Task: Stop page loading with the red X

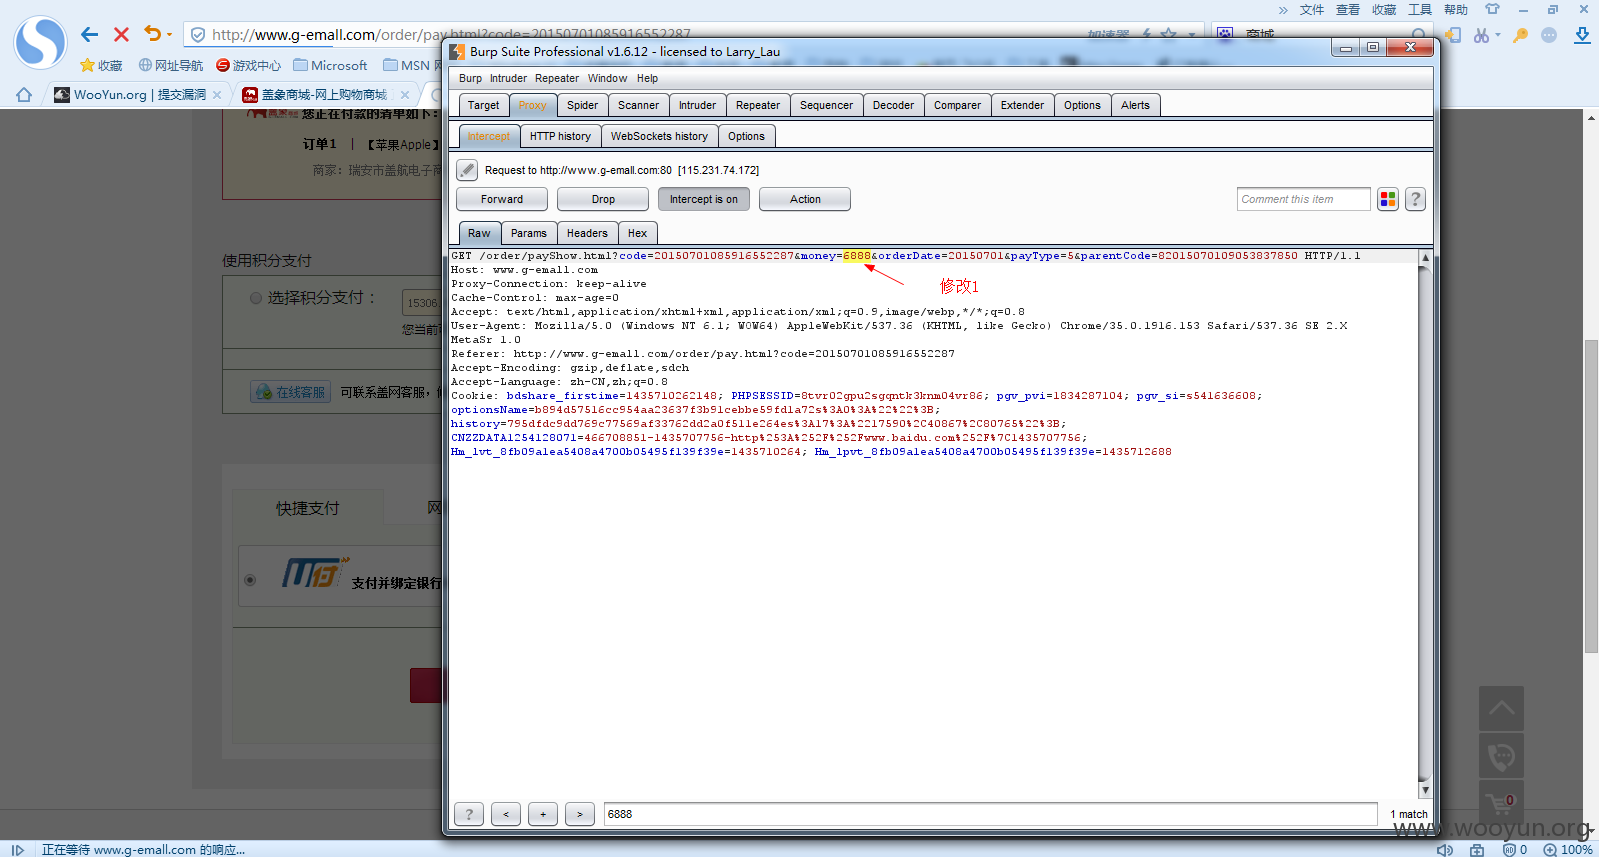Action: click(121, 35)
